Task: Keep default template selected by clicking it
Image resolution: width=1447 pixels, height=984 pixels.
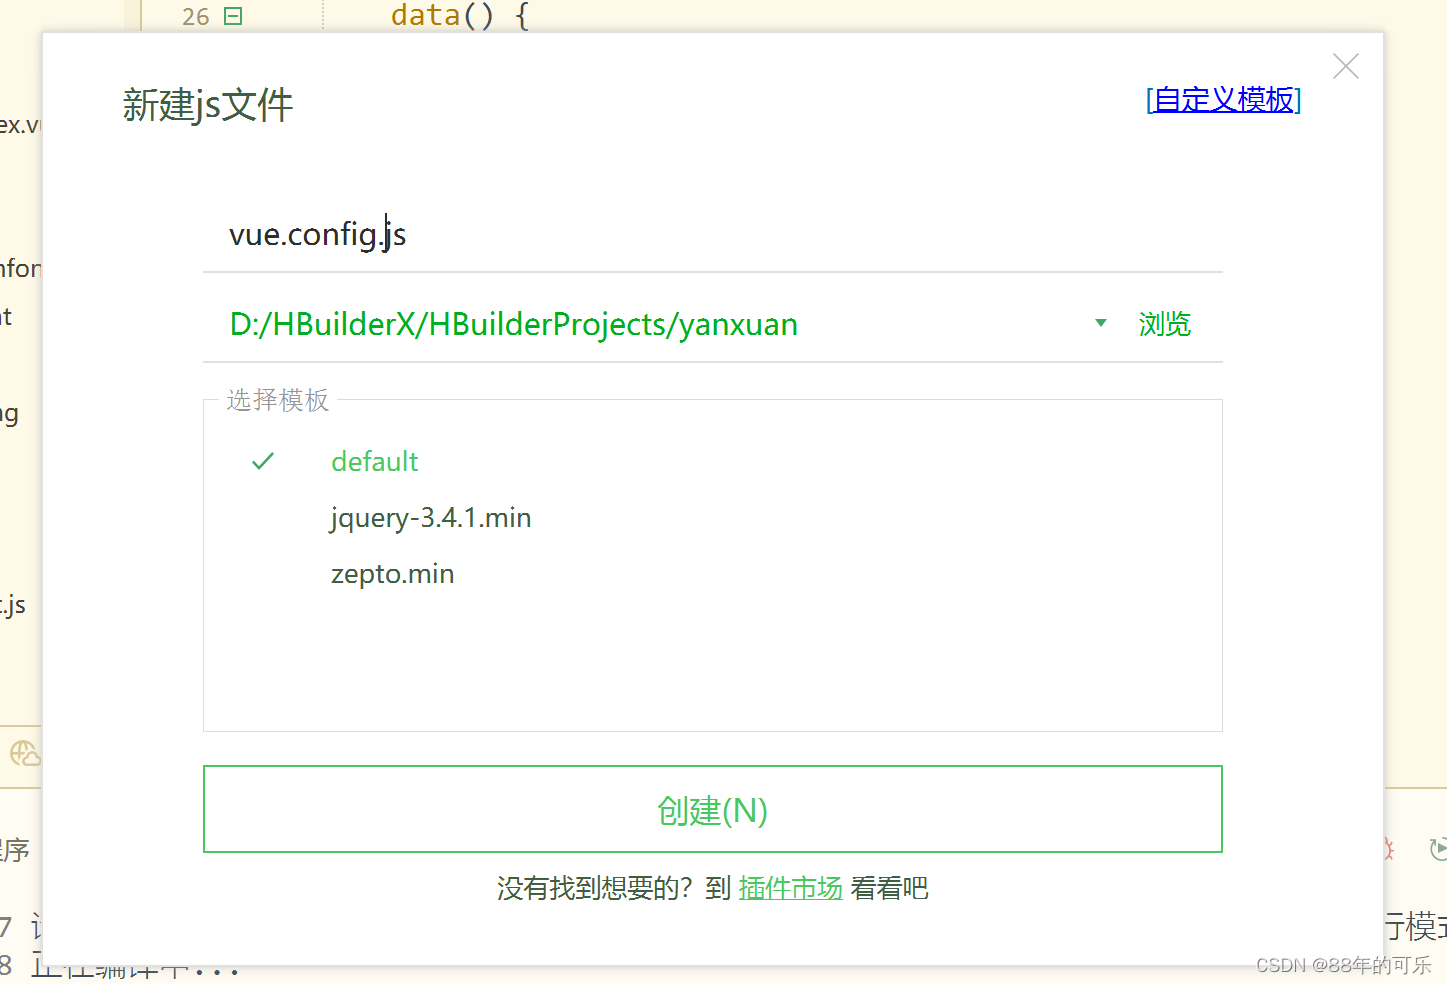Action: 374,461
